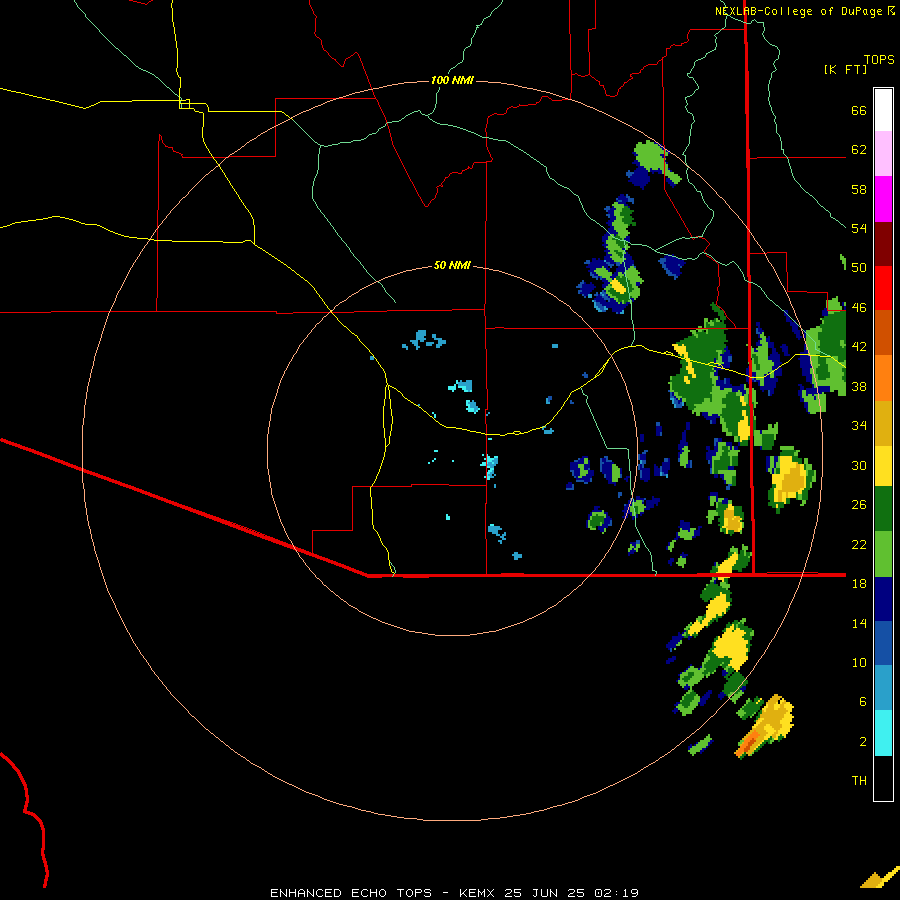Select the light orange legend swatch
Viewport: 900px width, 900px height.
coord(883,378)
